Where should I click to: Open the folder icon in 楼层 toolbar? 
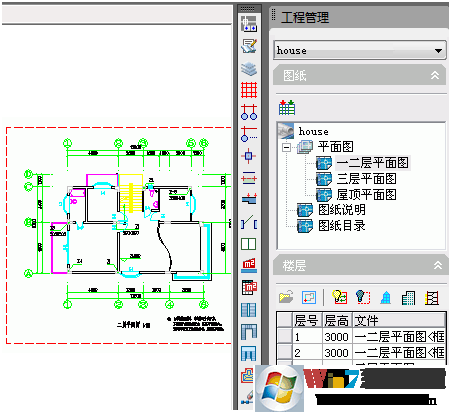286,297
